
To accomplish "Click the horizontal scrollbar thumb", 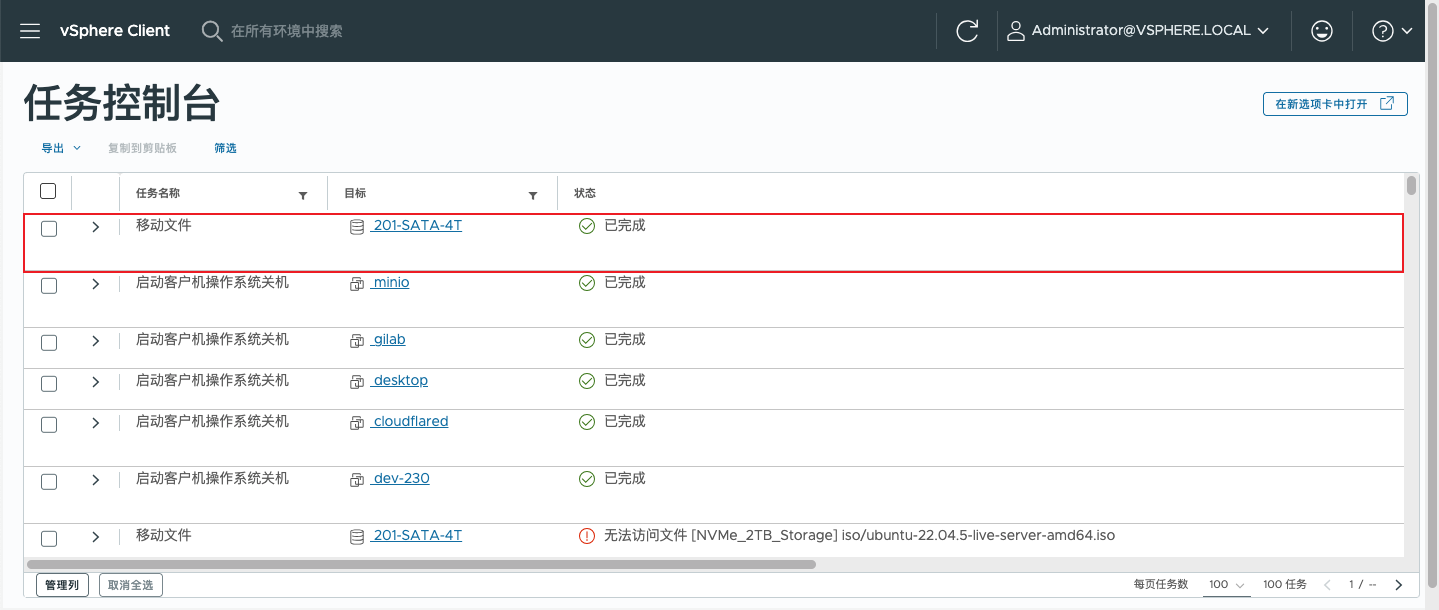I will (x=421, y=564).
